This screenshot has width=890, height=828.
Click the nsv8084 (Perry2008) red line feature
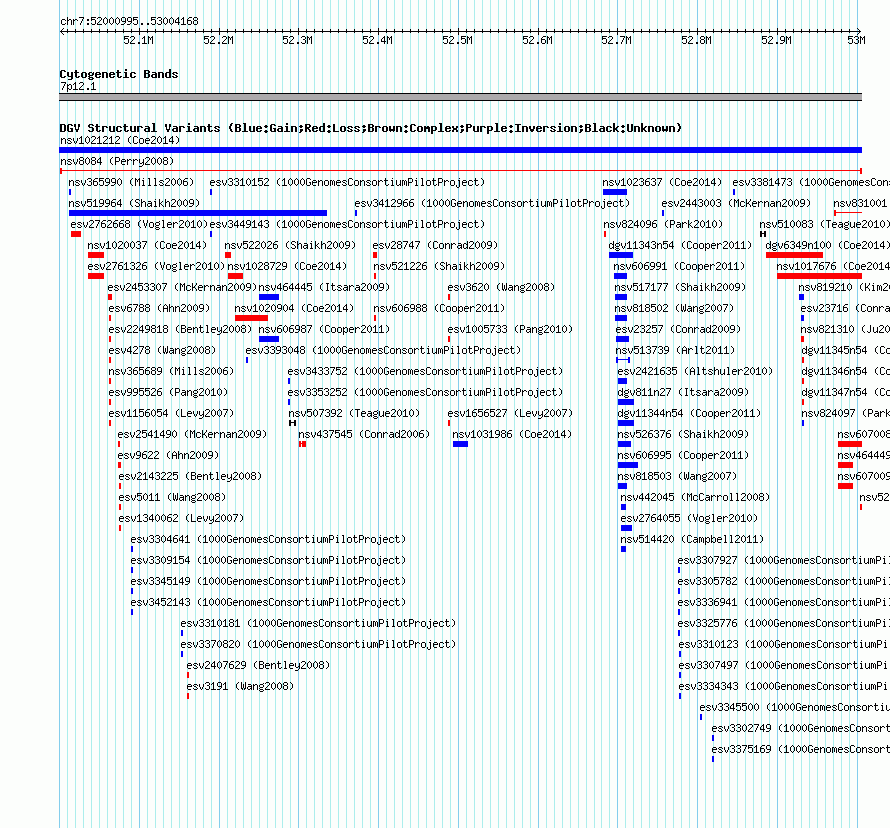tap(460, 170)
